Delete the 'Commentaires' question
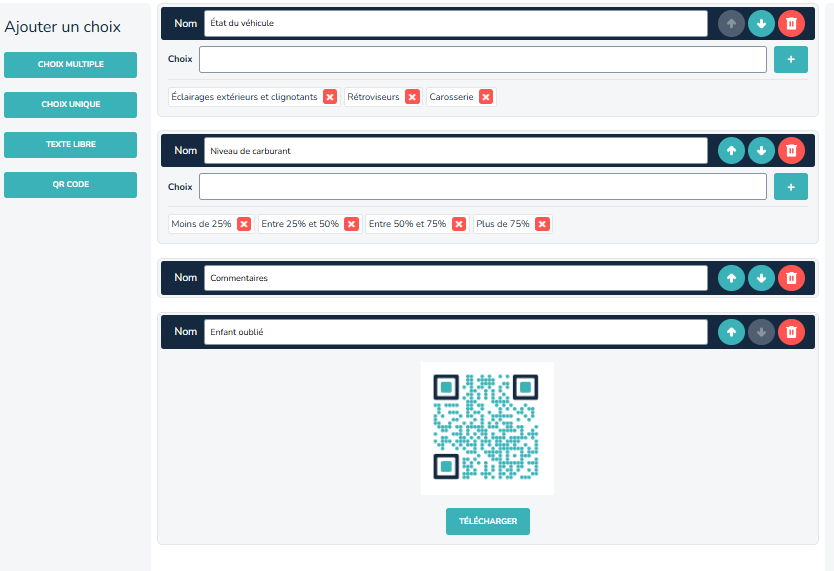The height and width of the screenshot is (571, 834). pyautogui.click(x=791, y=278)
